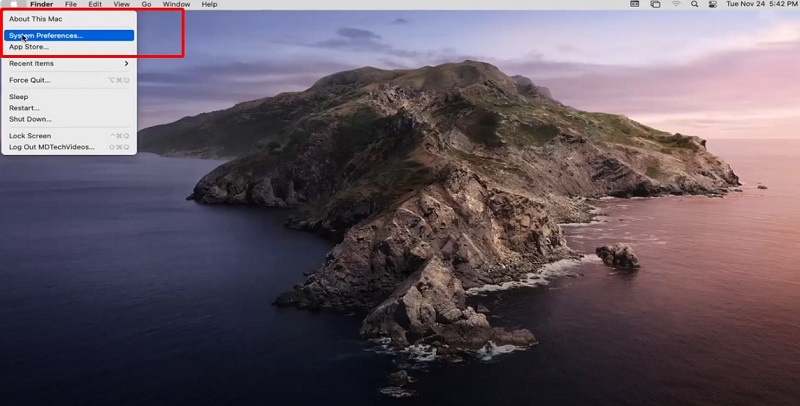This screenshot has width=800, height=406.
Task: Open the Window menu in menu bar
Action: (x=176, y=5)
